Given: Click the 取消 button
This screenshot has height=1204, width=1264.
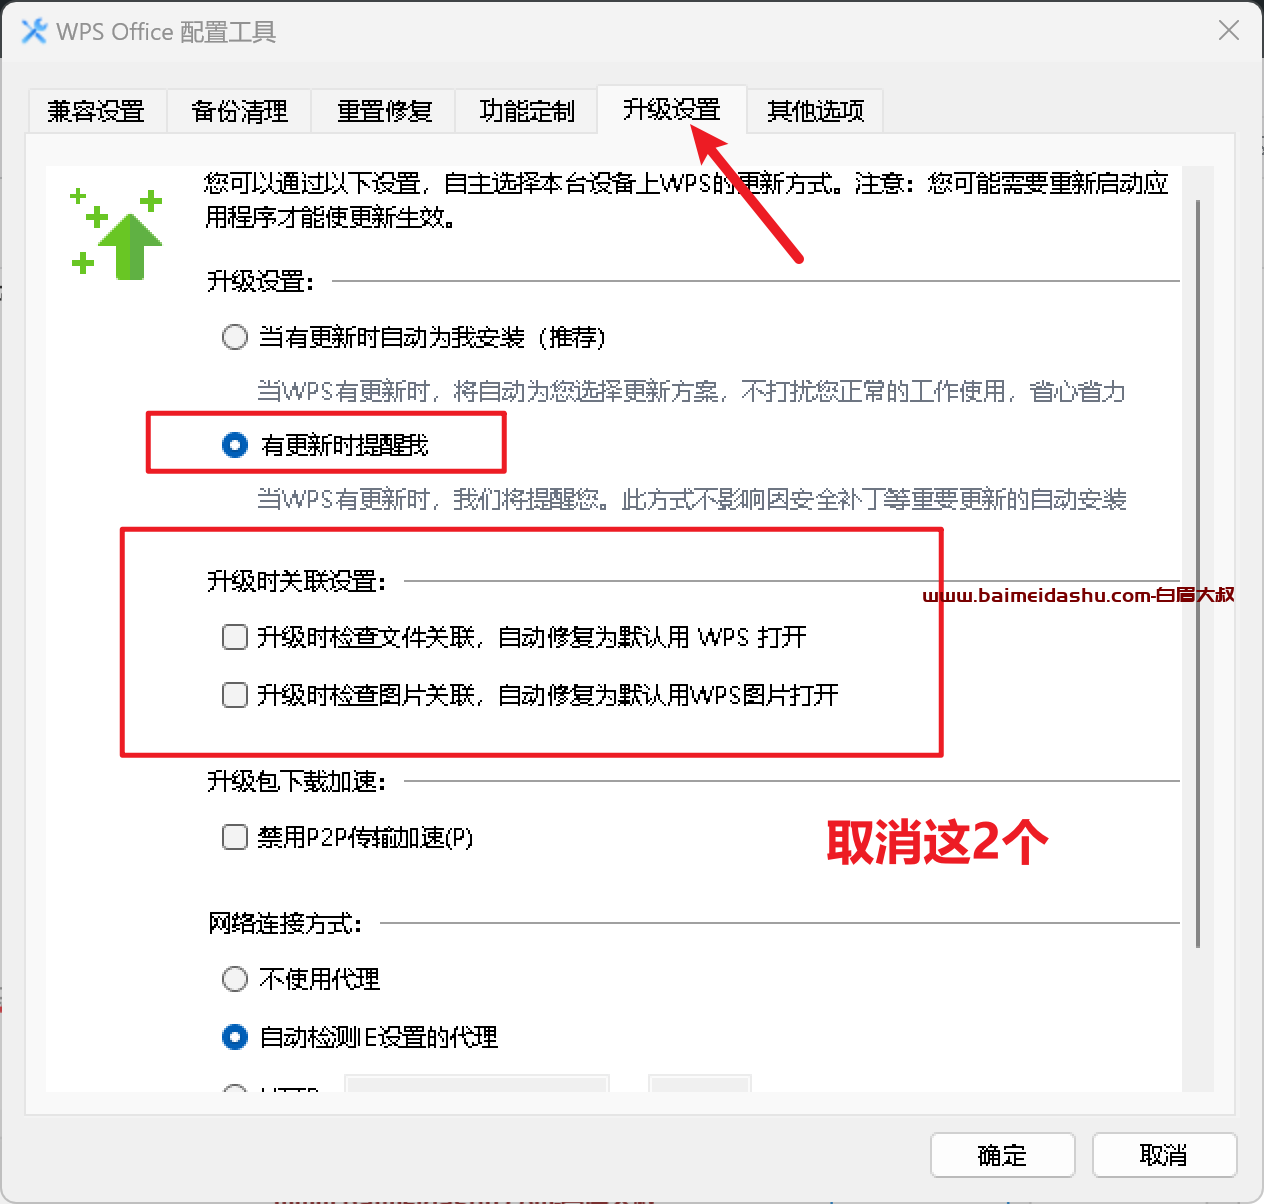Looking at the screenshot, I should point(1164,1155).
